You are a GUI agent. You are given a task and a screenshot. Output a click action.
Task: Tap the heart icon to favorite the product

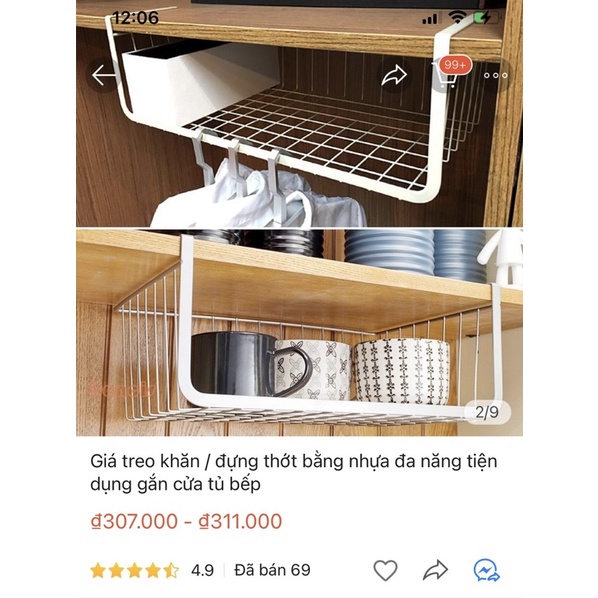(x=385, y=570)
